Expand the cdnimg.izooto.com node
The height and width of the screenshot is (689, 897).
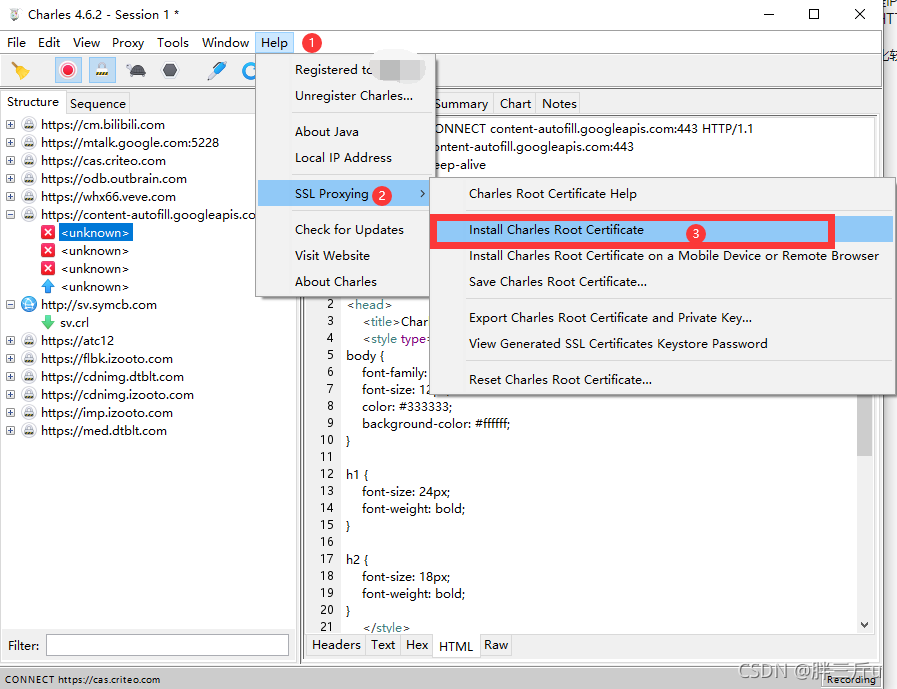pyautogui.click(x=10, y=395)
